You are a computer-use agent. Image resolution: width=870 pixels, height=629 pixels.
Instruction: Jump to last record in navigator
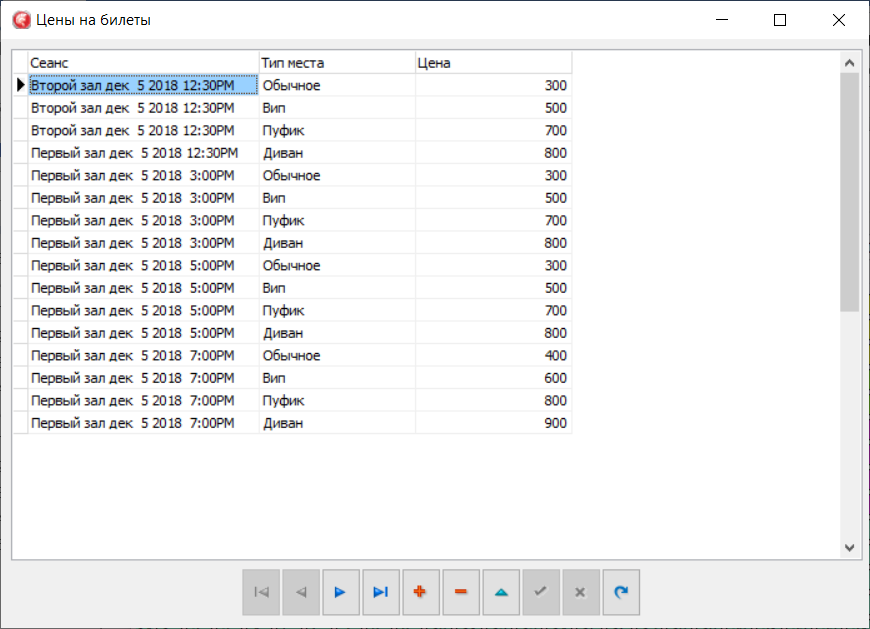click(381, 592)
